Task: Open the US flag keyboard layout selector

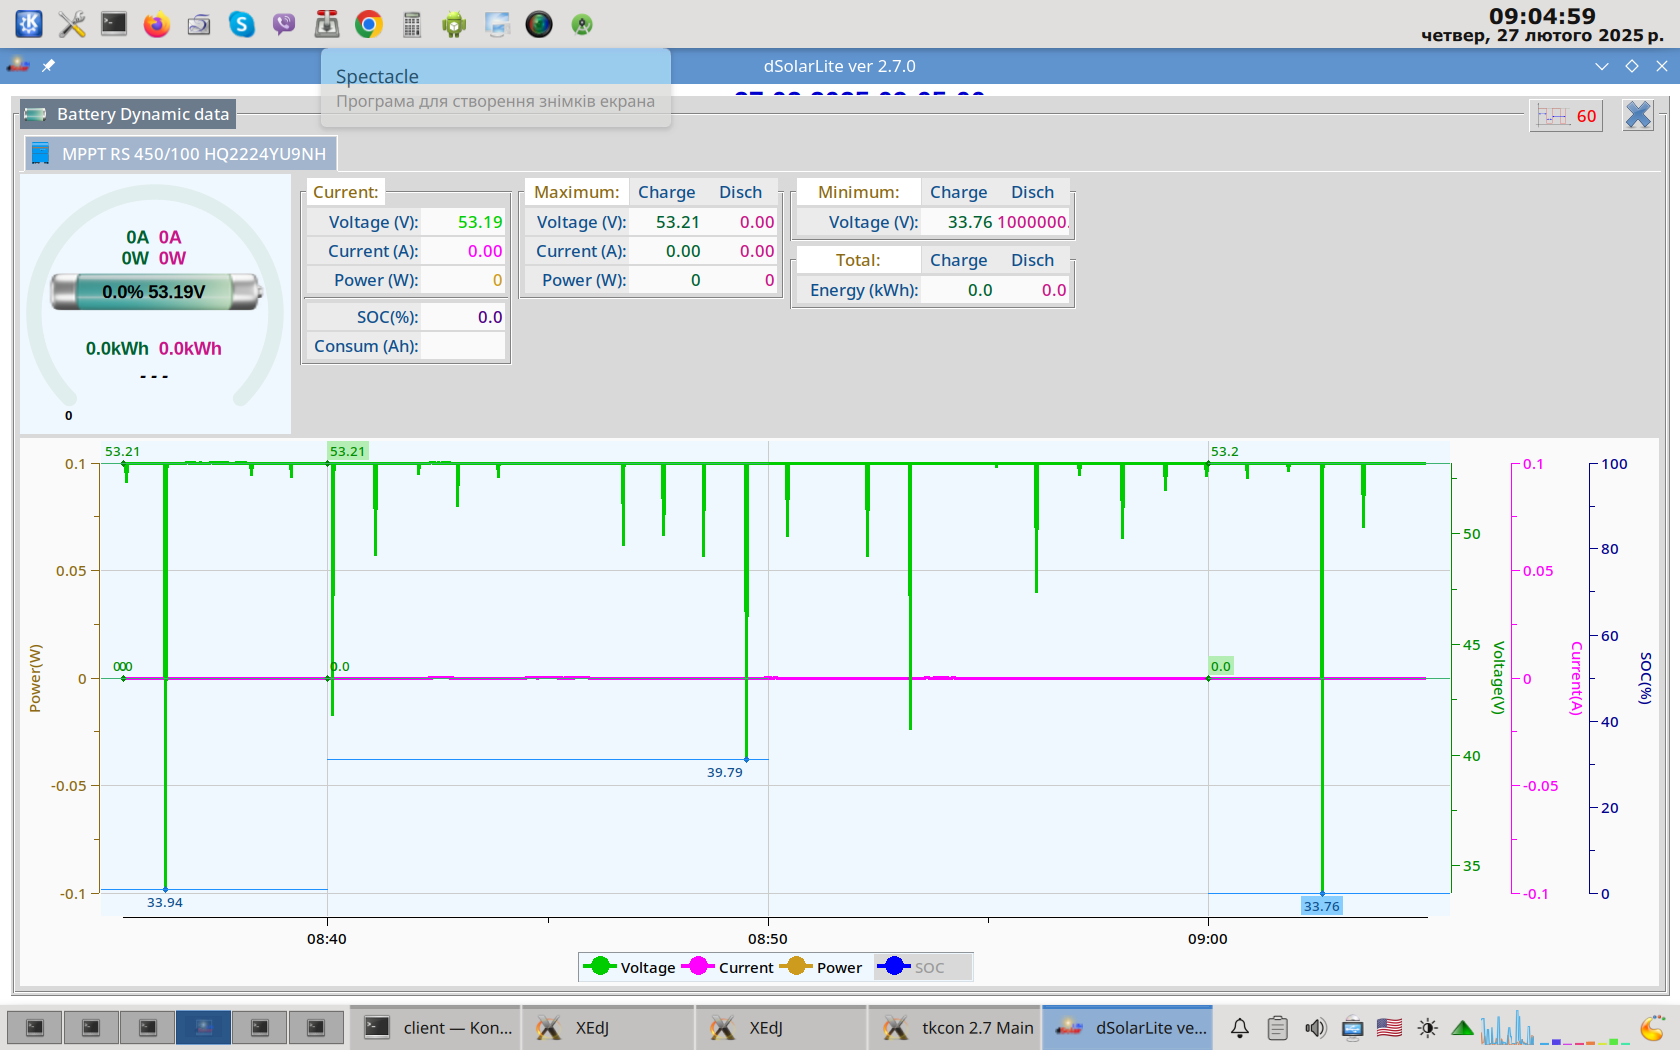Action: point(1389,1028)
